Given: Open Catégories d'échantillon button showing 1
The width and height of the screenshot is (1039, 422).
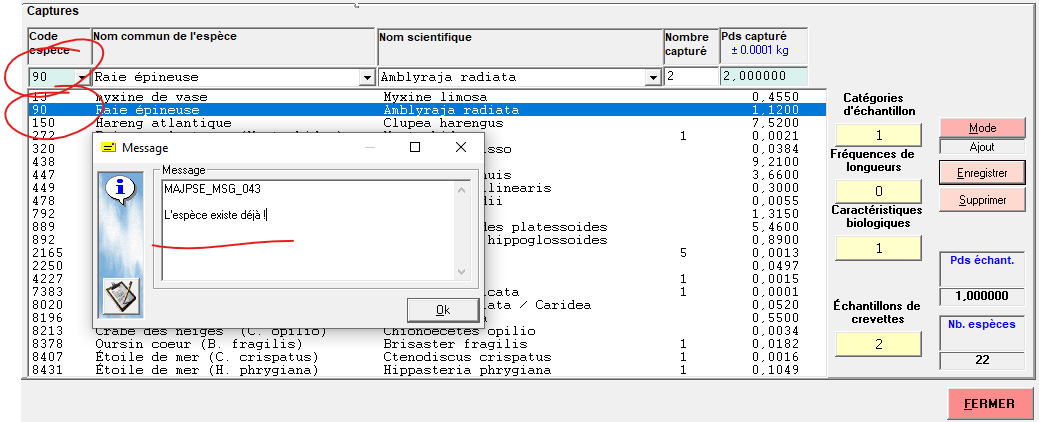Looking at the screenshot, I should pyautogui.click(x=879, y=136).
